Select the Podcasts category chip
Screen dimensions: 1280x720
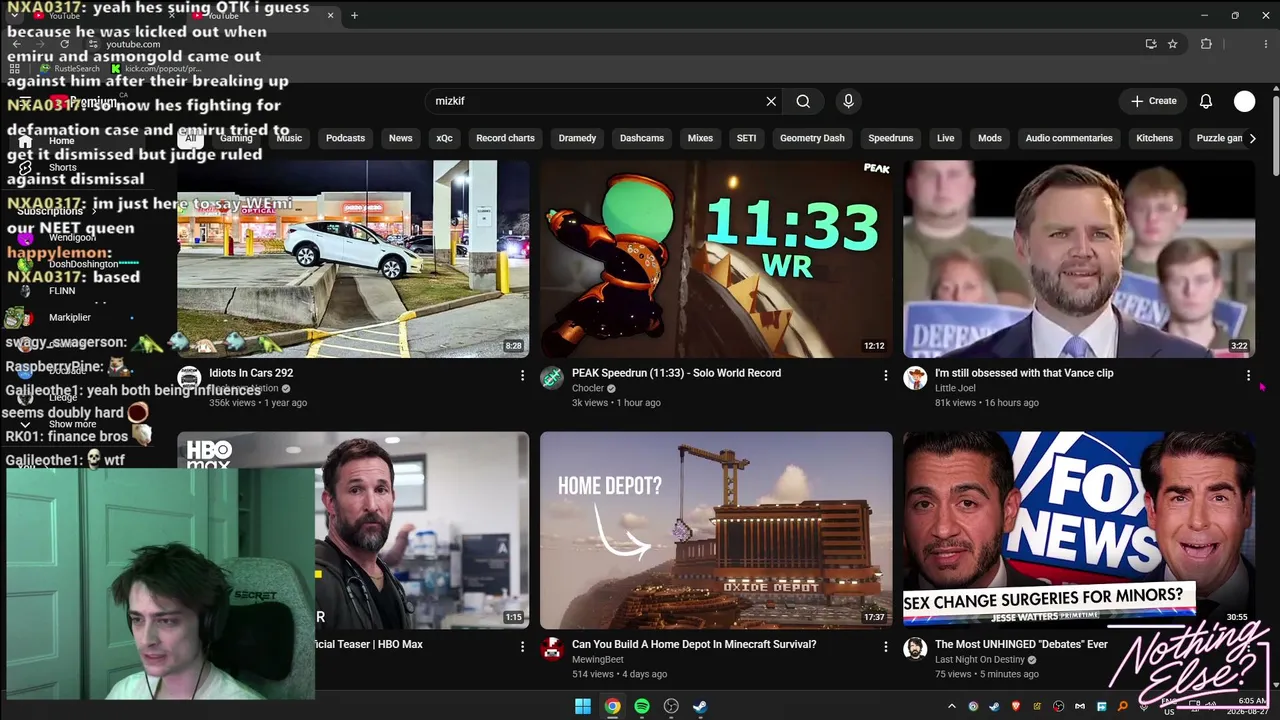(x=345, y=138)
